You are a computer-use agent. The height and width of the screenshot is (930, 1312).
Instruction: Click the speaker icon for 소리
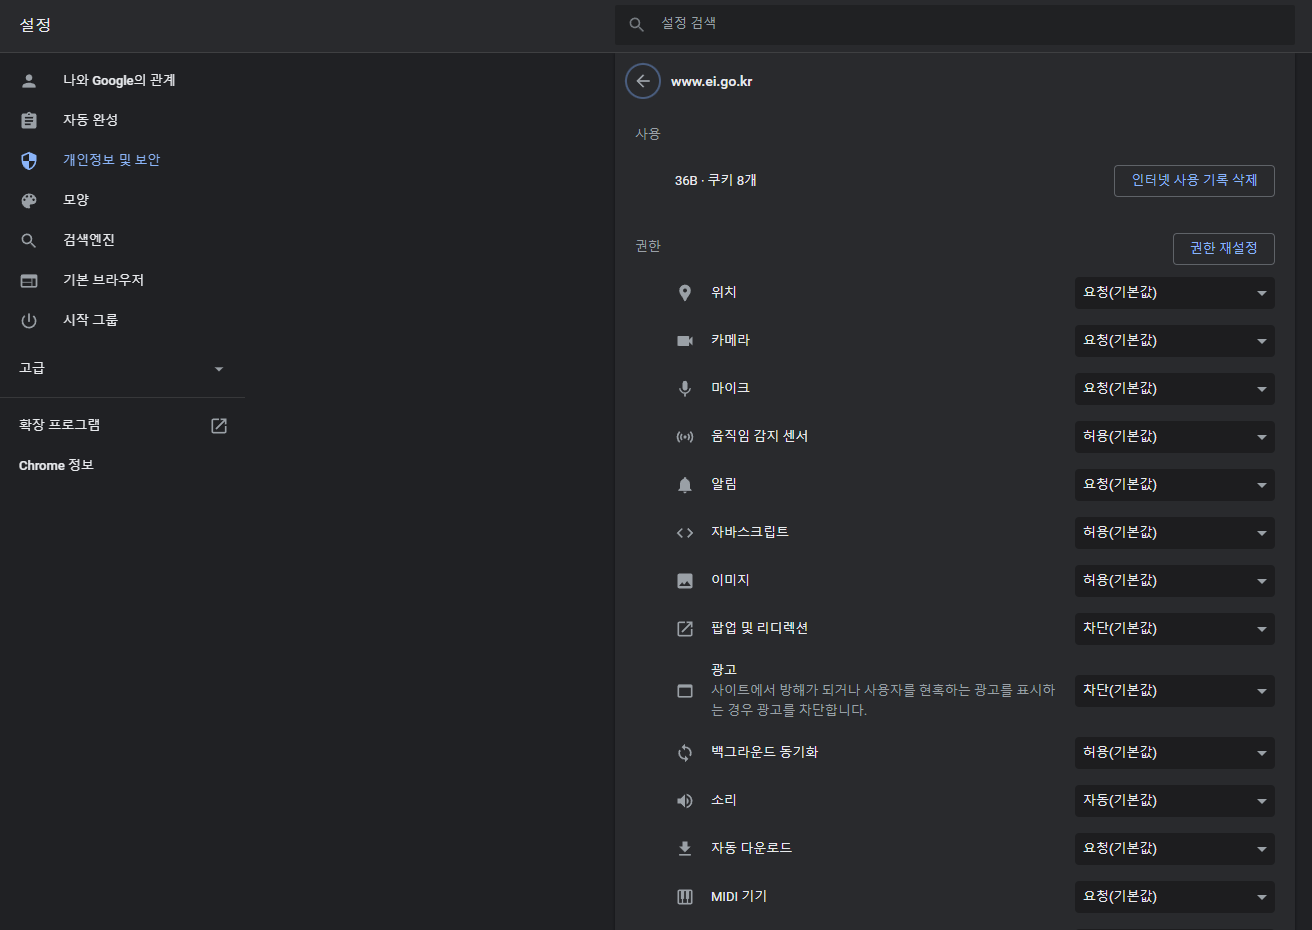click(x=685, y=801)
